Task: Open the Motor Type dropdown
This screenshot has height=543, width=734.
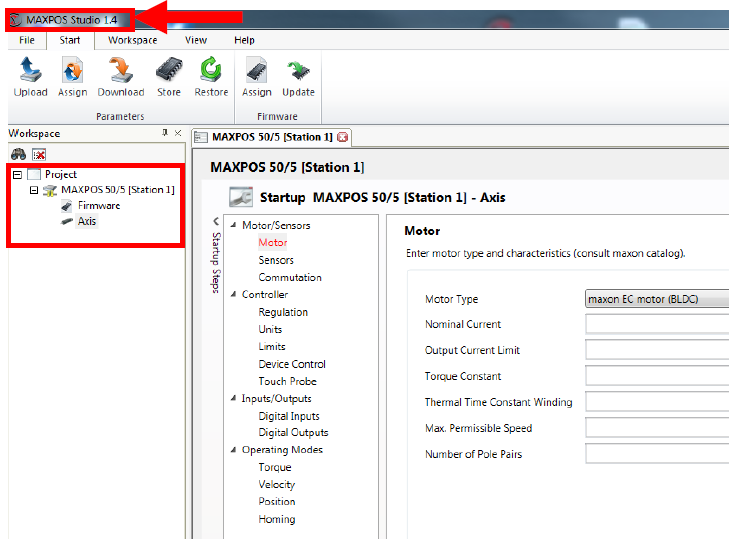Action: coord(657,299)
